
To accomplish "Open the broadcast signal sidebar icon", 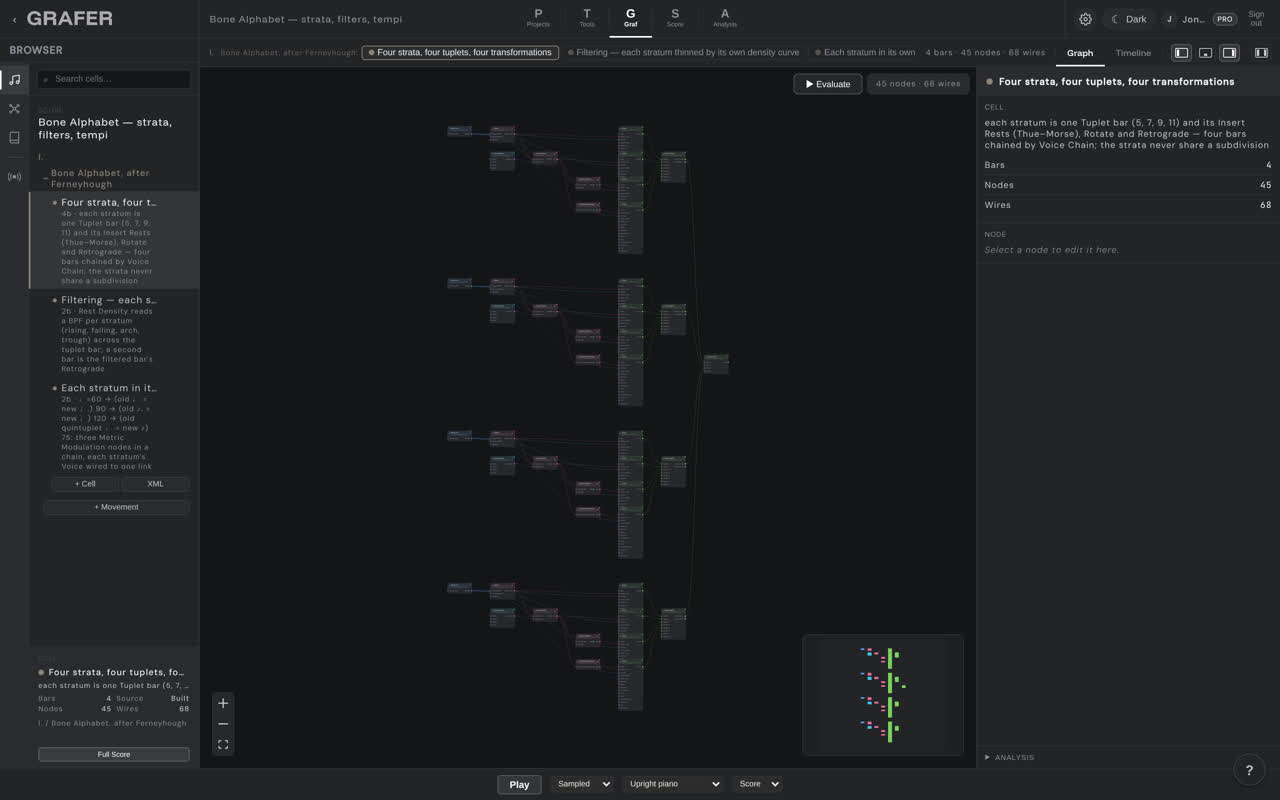I will click(x=14, y=177).
